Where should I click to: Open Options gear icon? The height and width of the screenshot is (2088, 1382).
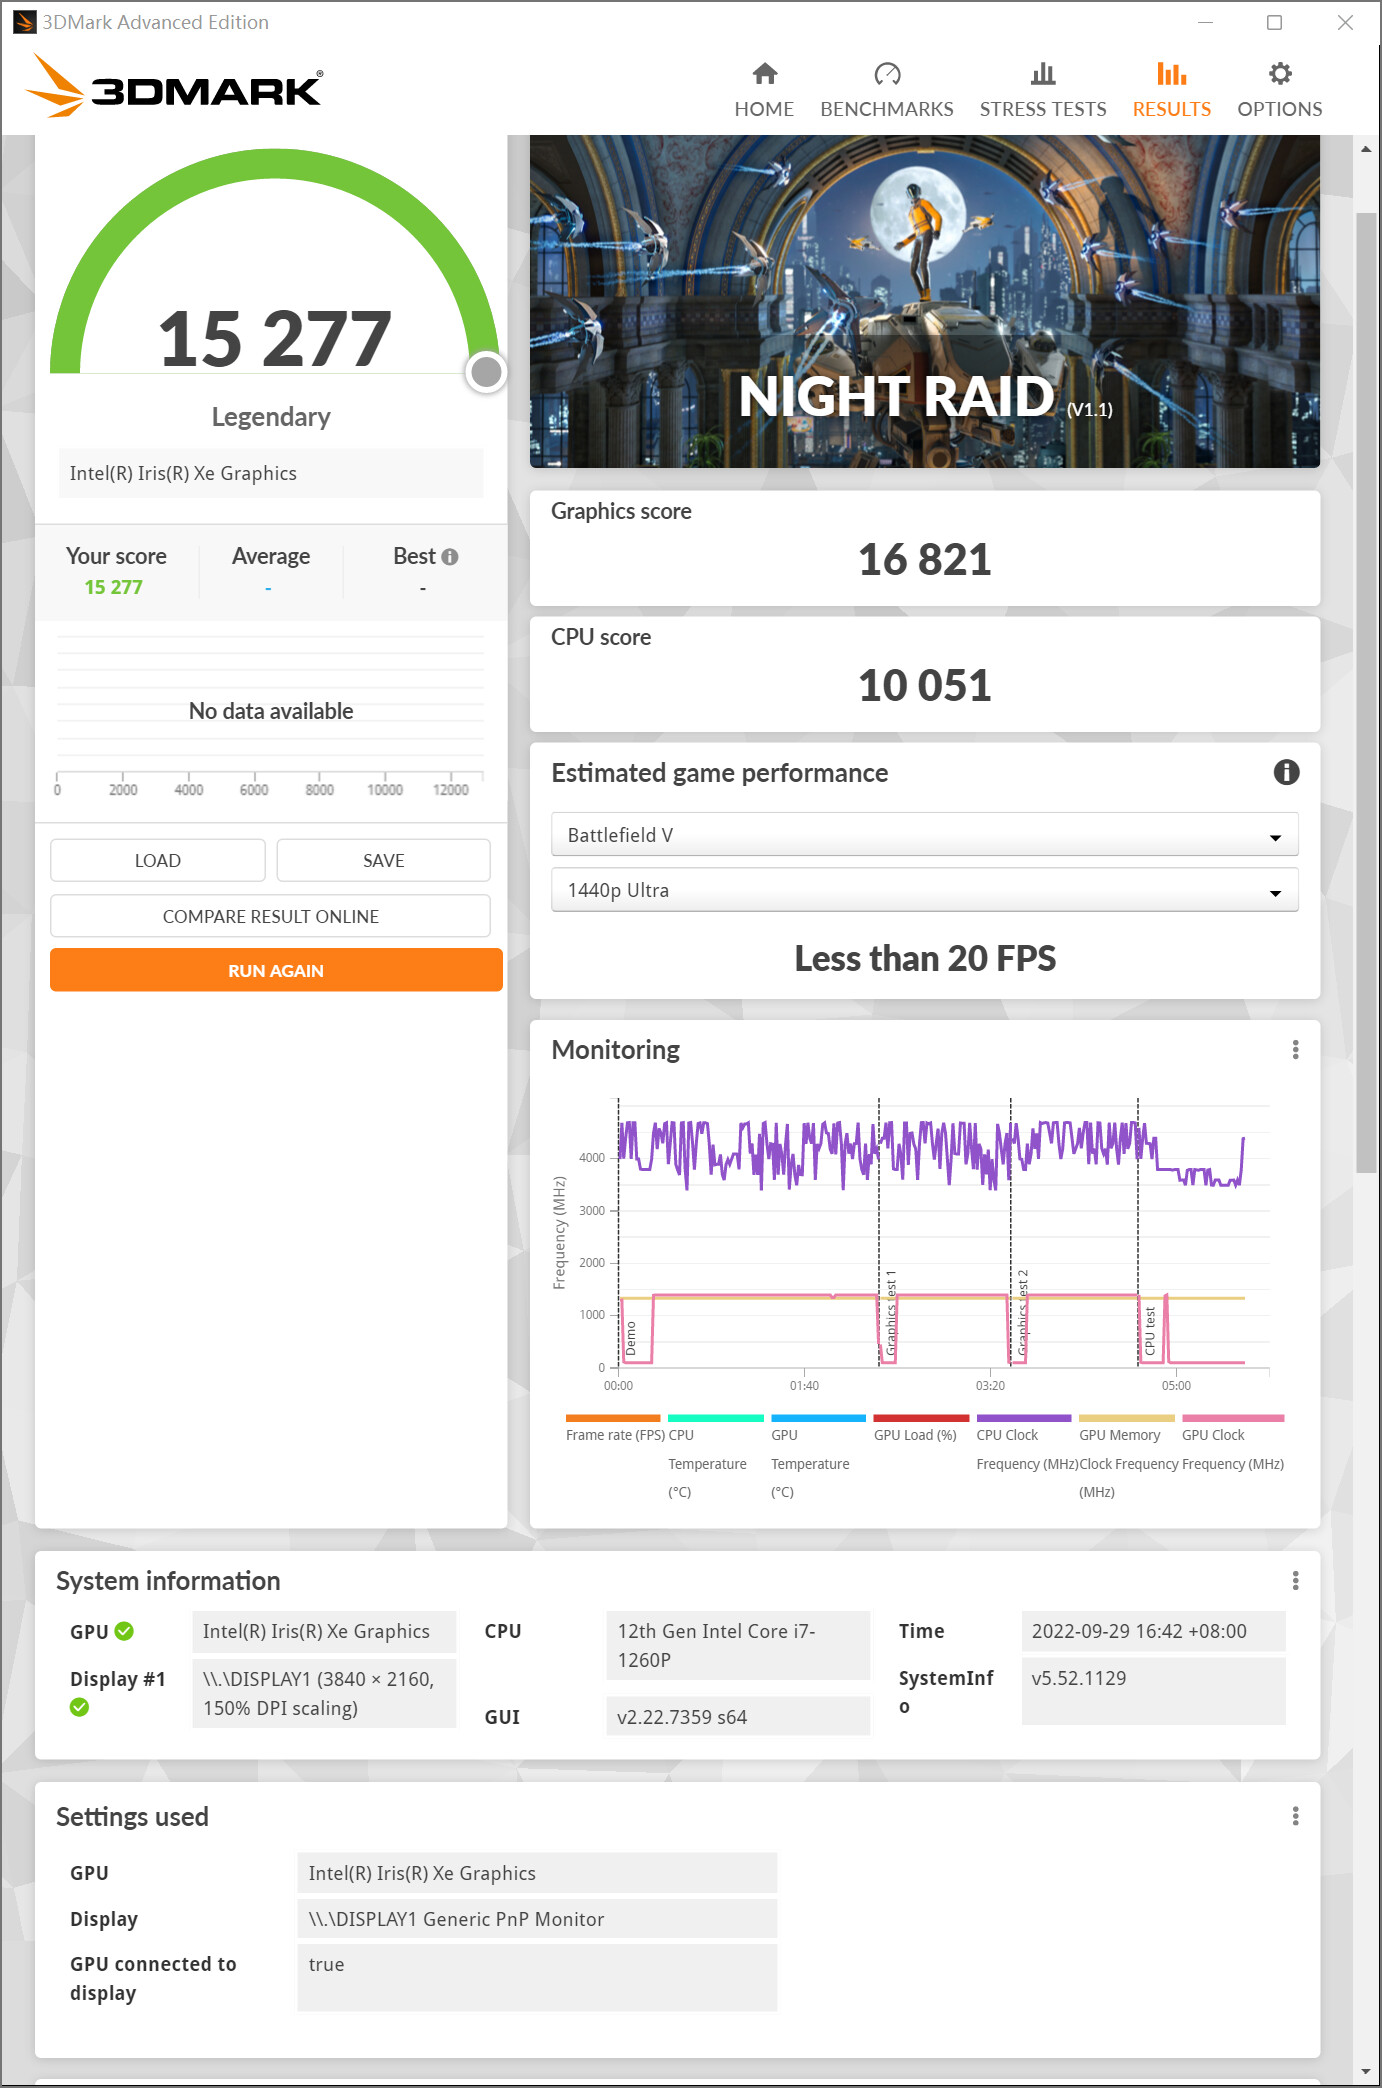[1279, 74]
